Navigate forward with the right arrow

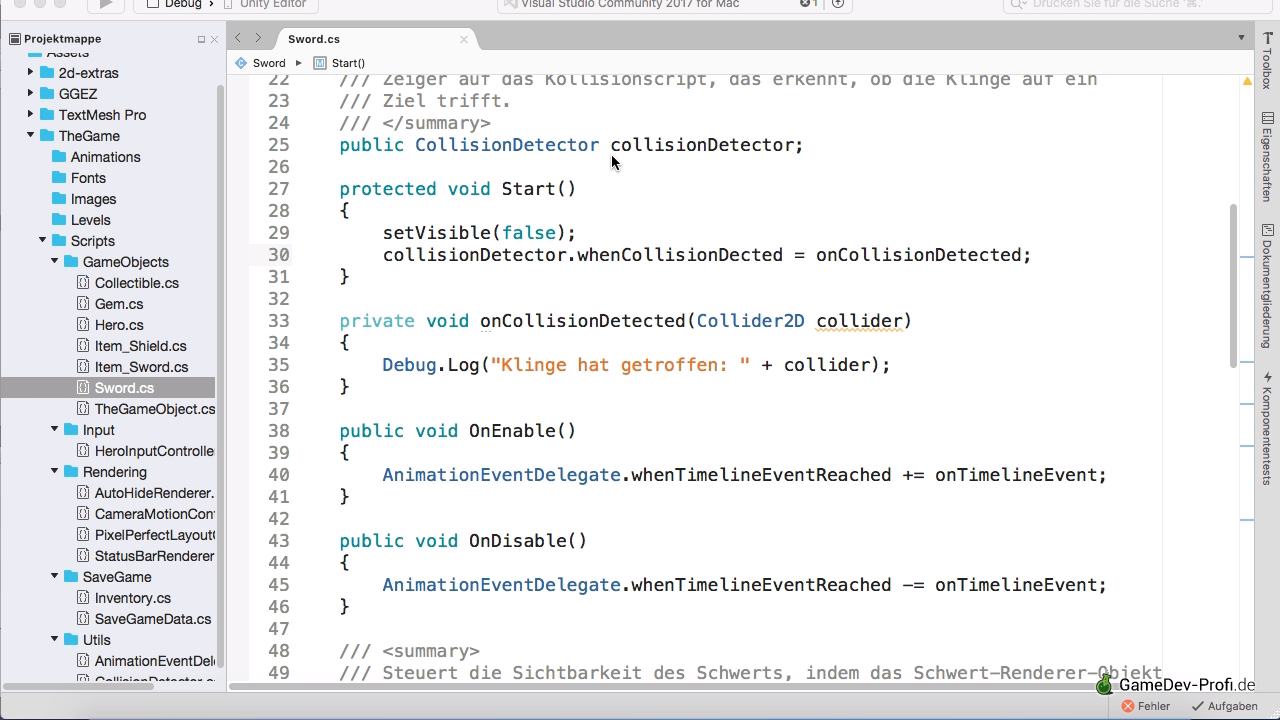coord(258,38)
